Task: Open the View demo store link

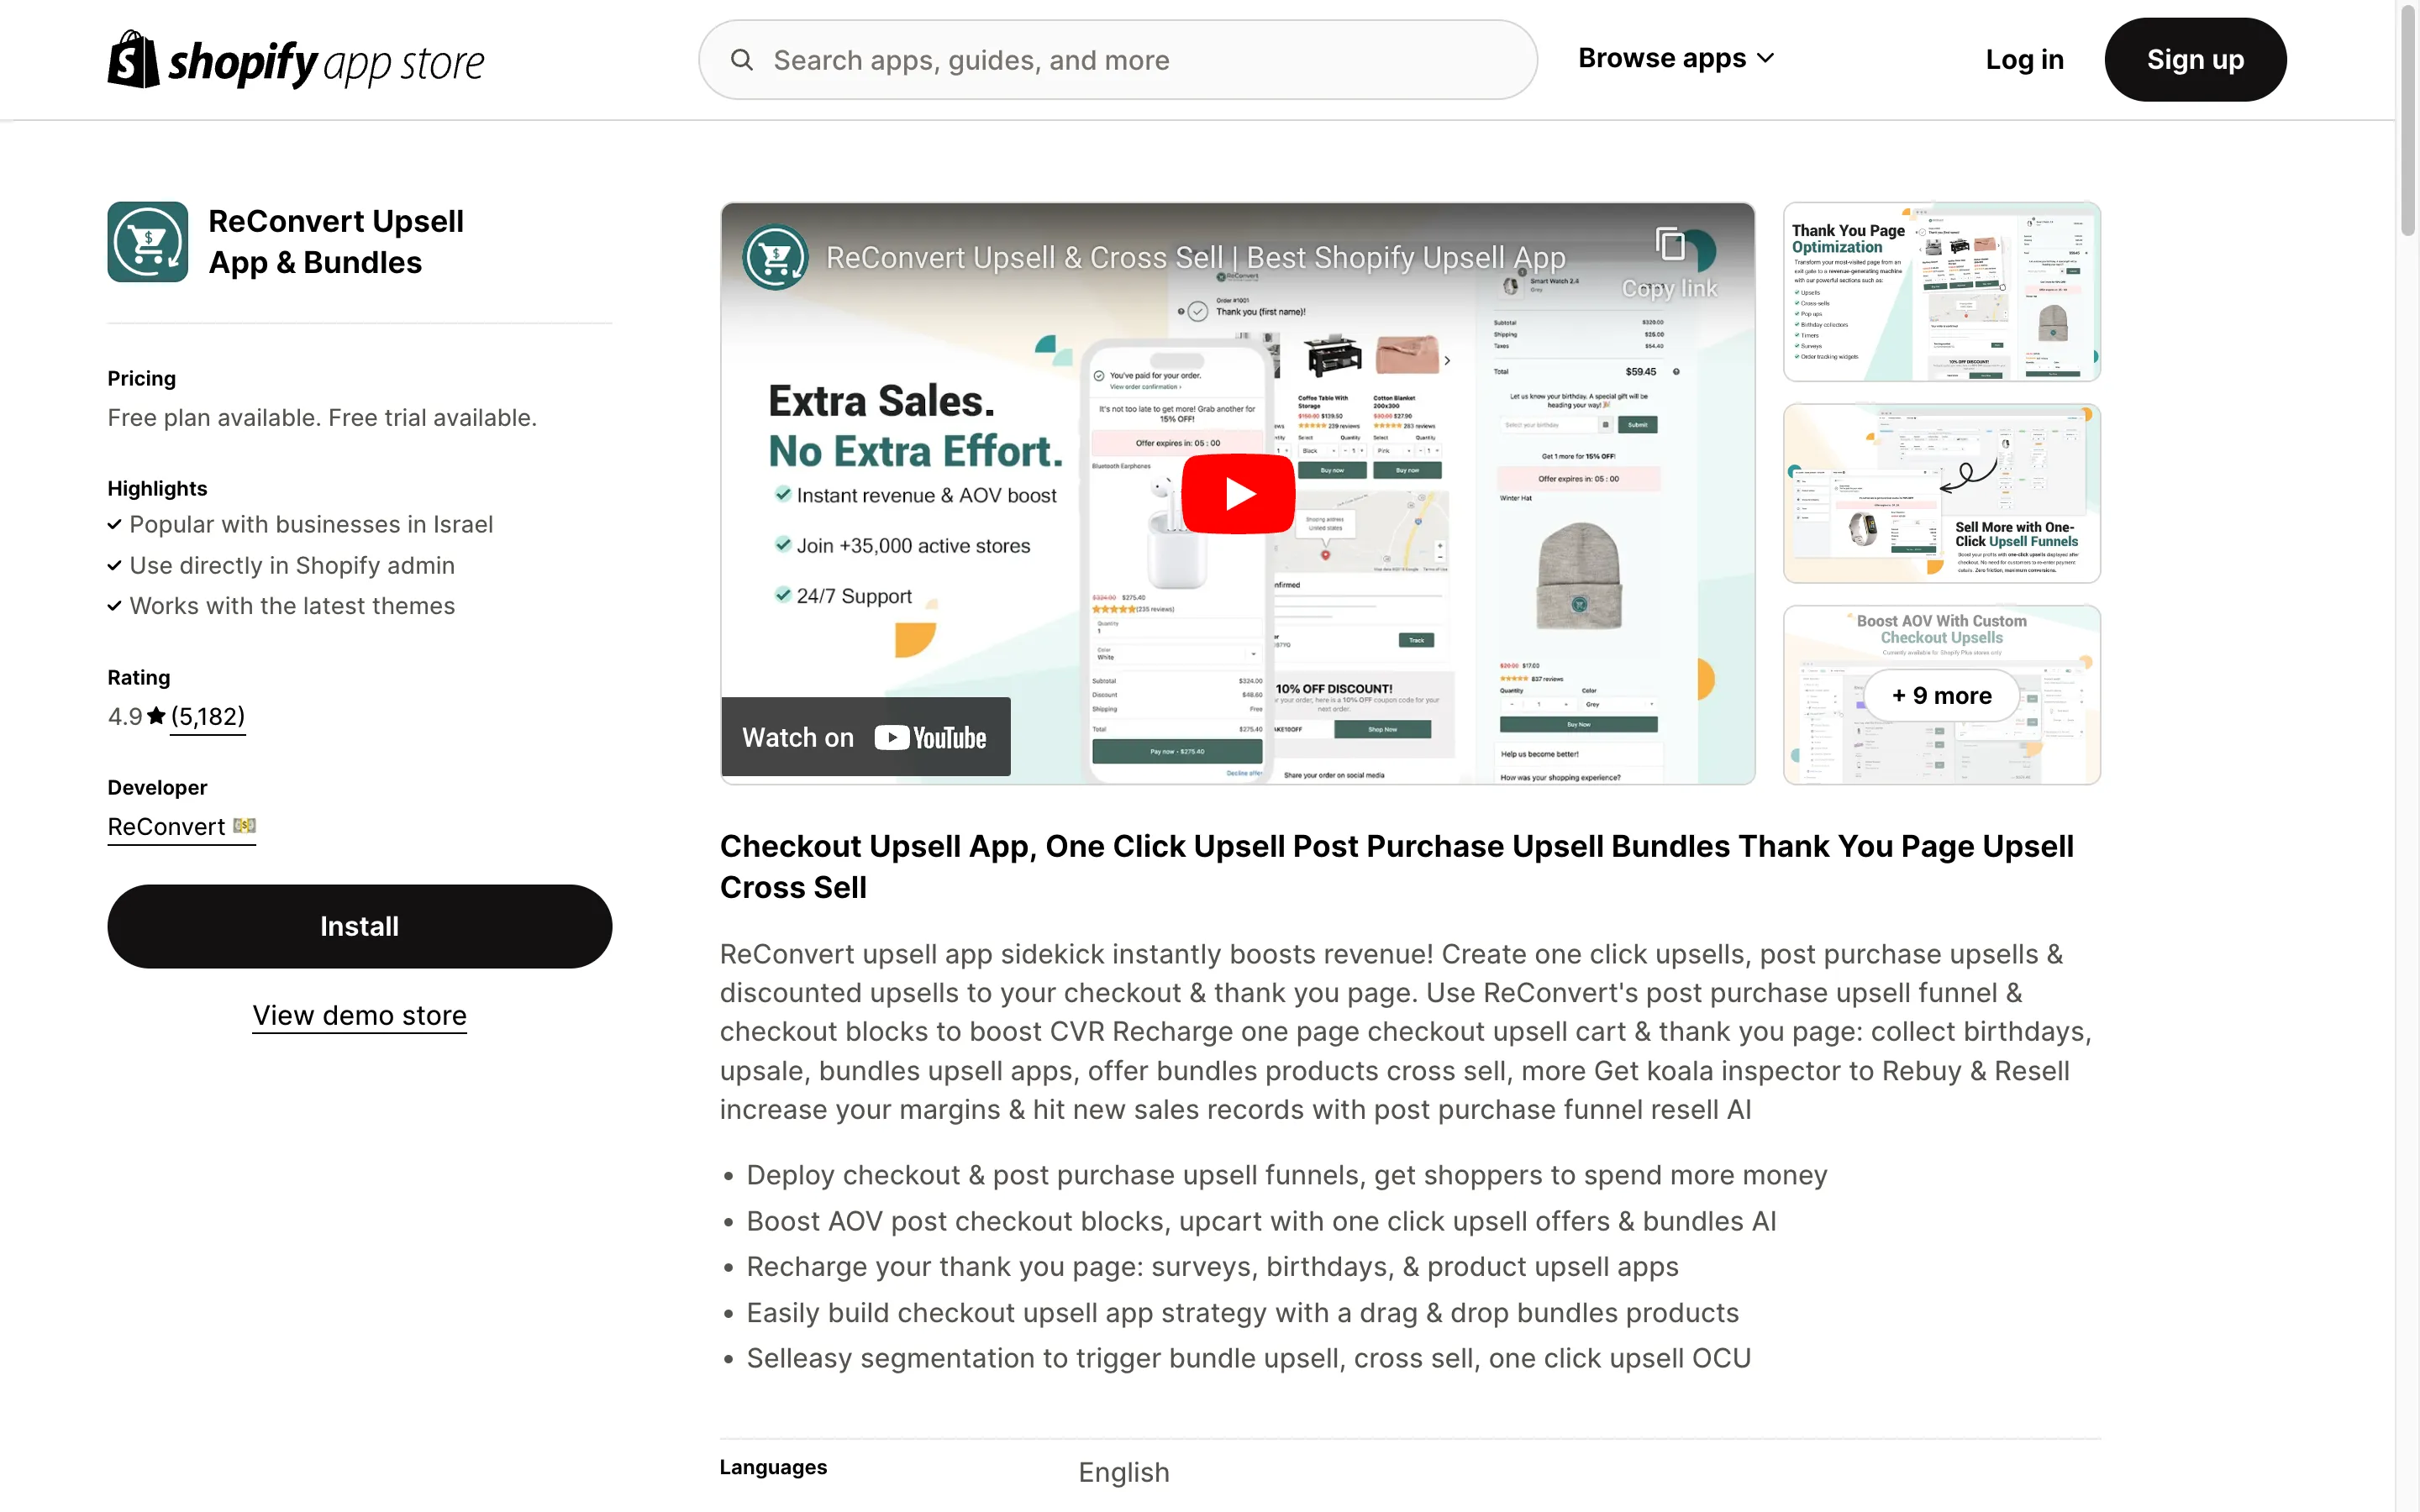Action: pyautogui.click(x=360, y=1015)
